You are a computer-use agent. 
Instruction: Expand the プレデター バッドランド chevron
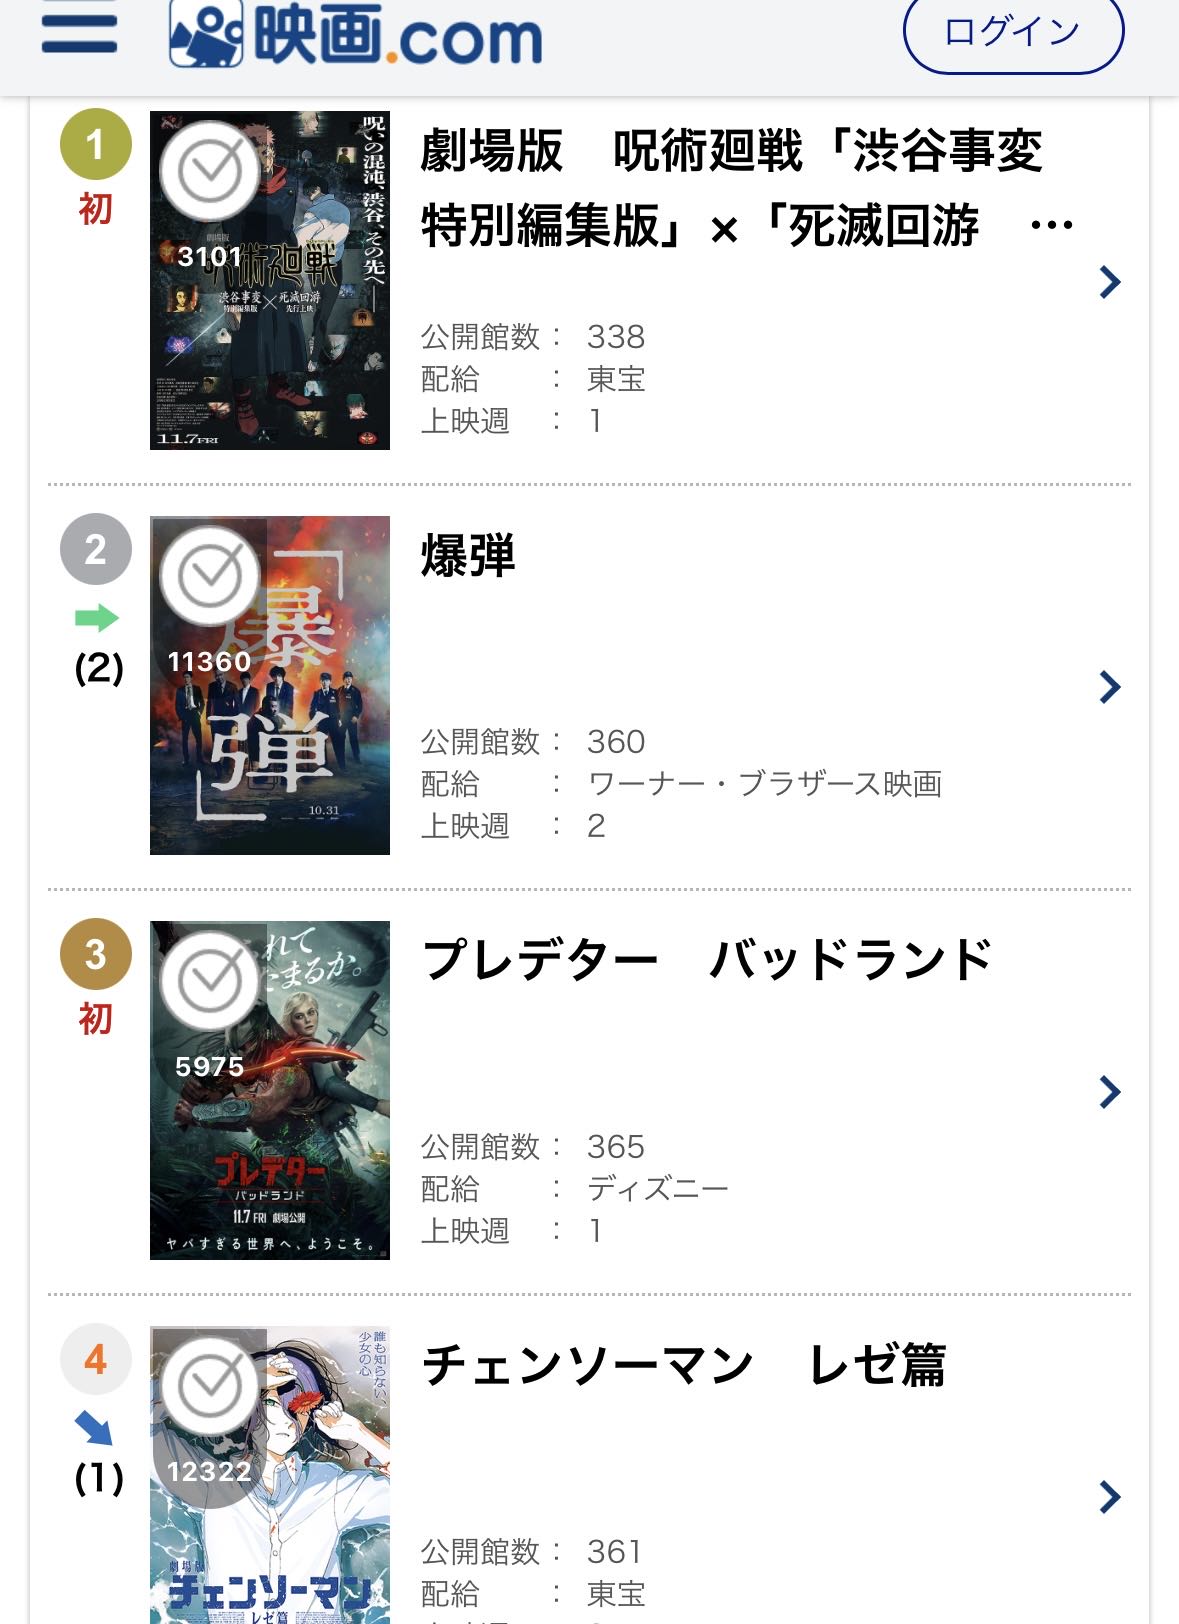click(1109, 1092)
